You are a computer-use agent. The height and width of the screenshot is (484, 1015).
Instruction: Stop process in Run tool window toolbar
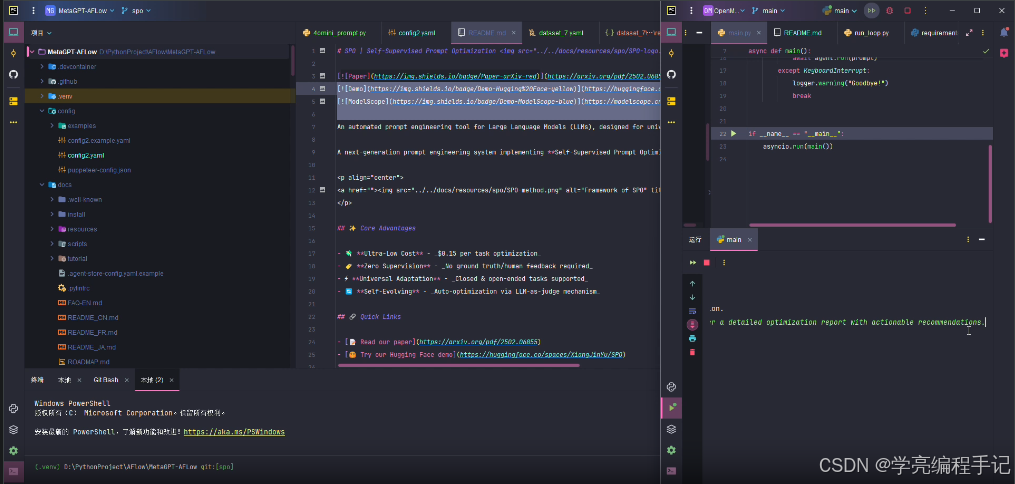[707, 263]
